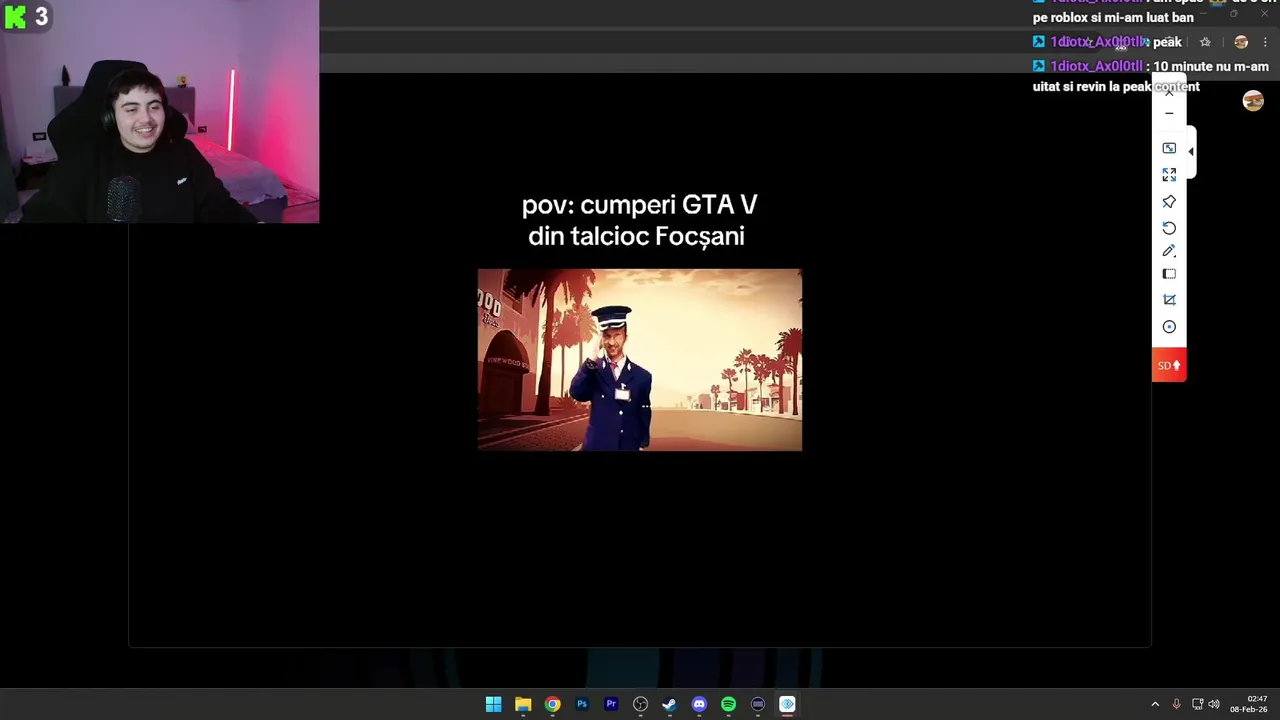Open Steam from the taskbar

669,704
